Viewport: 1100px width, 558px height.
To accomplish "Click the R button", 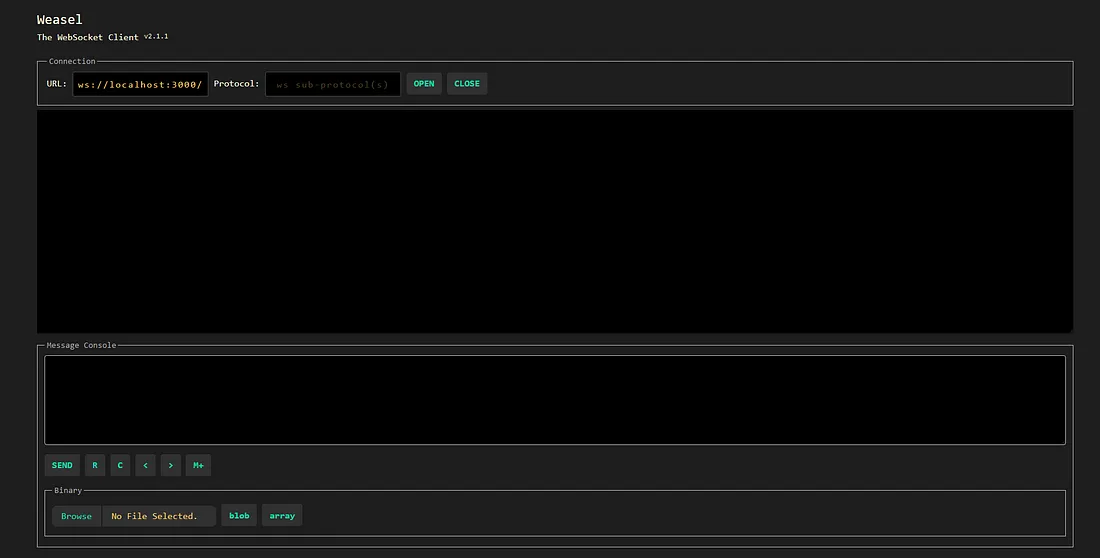I will 95,465.
